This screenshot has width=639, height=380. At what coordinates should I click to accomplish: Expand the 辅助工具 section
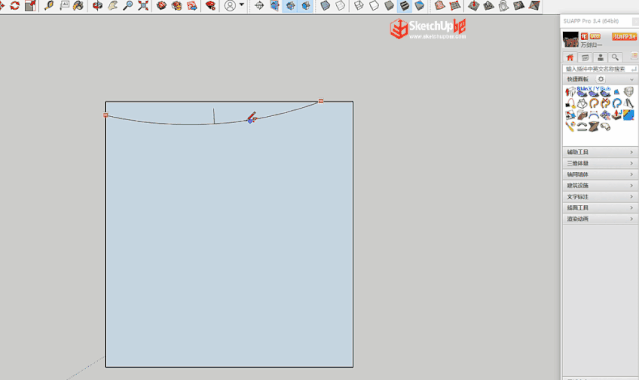tap(600, 152)
